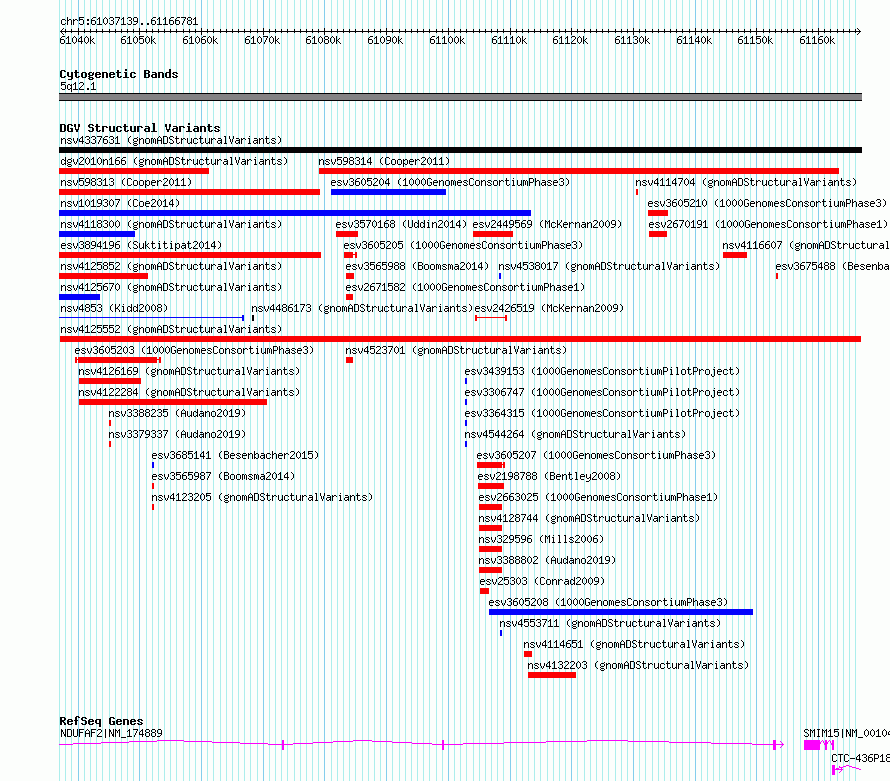Click the nsv4125552 gnomAD variant label

(171, 329)
